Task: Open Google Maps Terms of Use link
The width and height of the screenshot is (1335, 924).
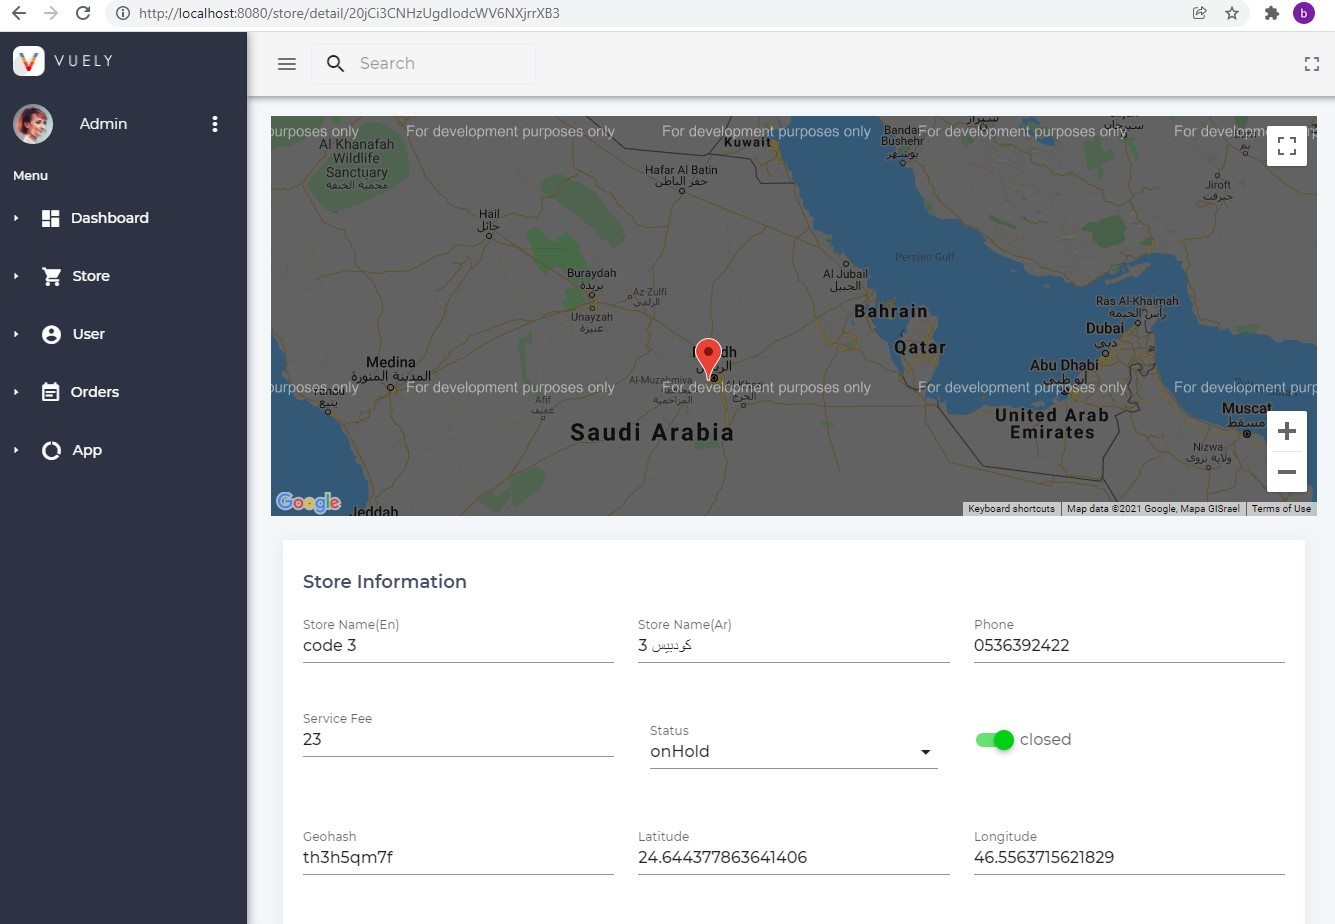Action: pos(1281,508)
